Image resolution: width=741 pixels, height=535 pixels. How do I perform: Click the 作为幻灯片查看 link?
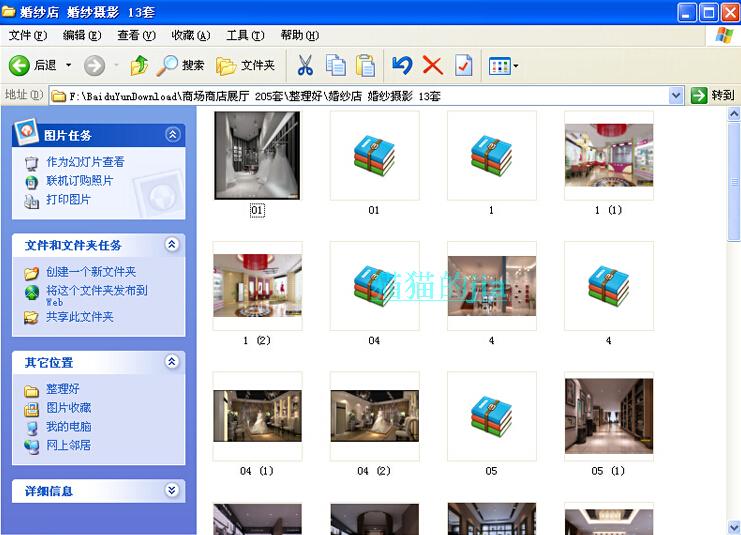click(85, 162)
